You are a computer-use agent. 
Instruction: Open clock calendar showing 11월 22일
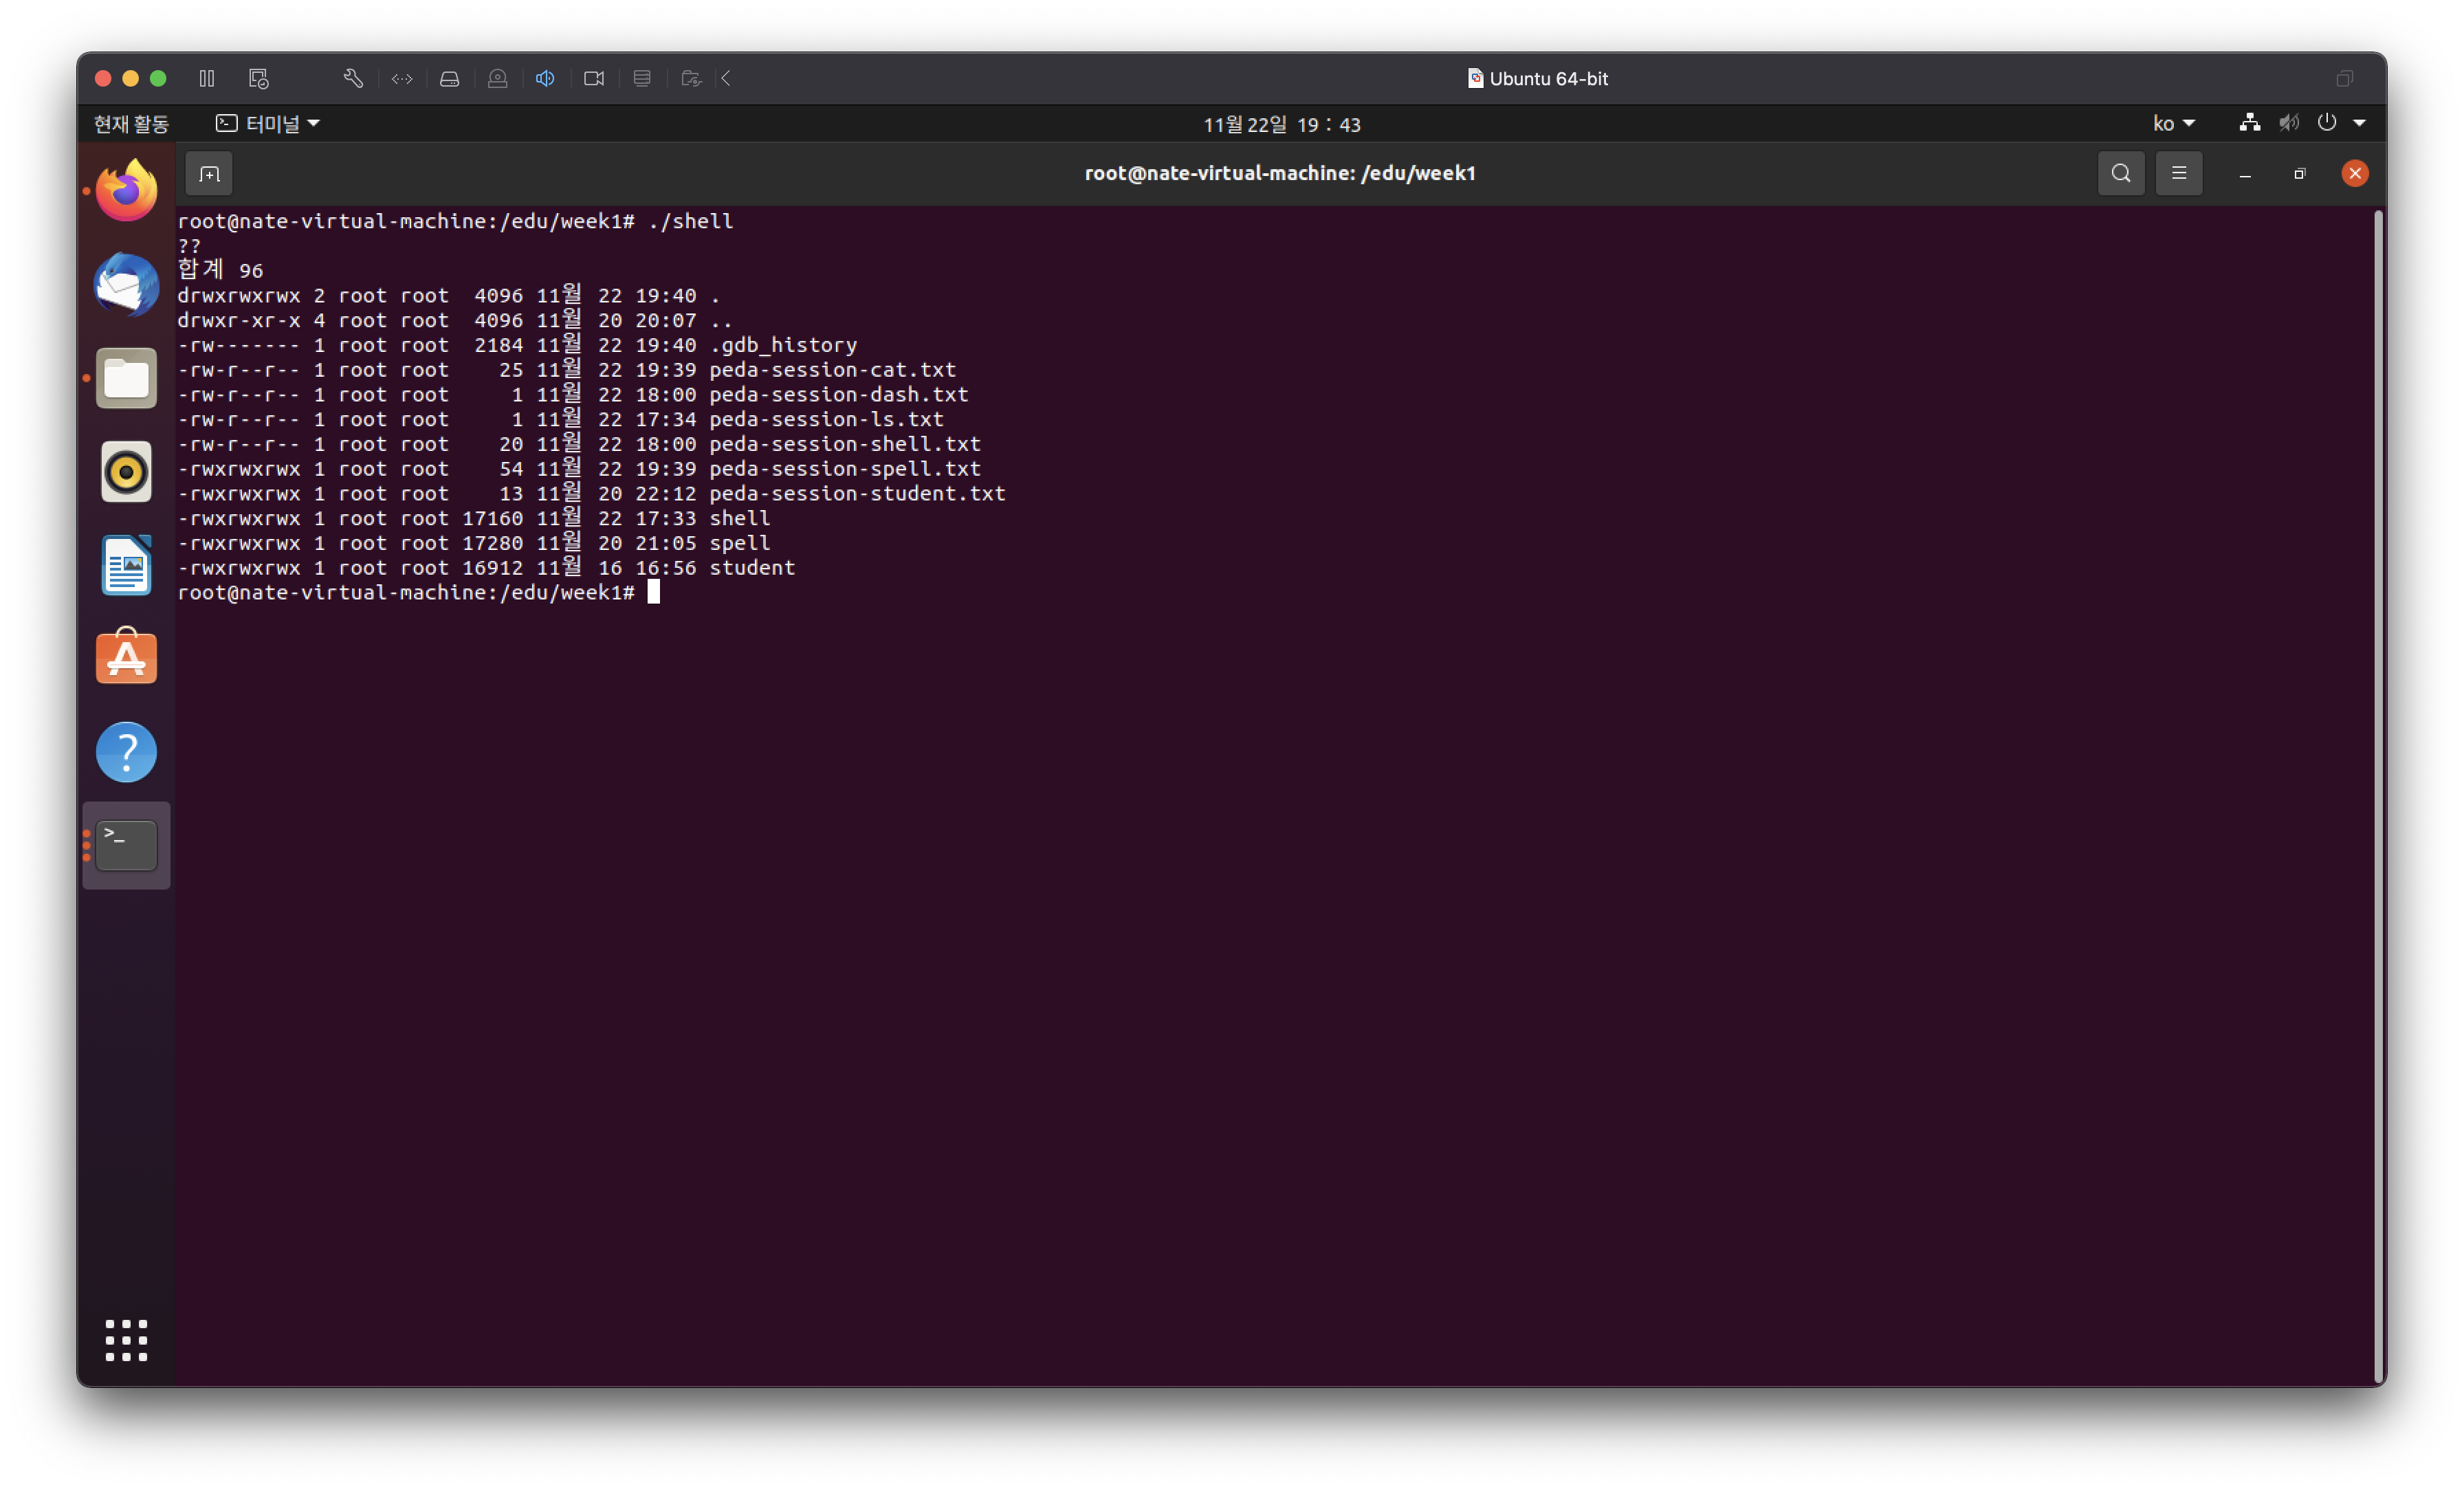[1281, 124]
